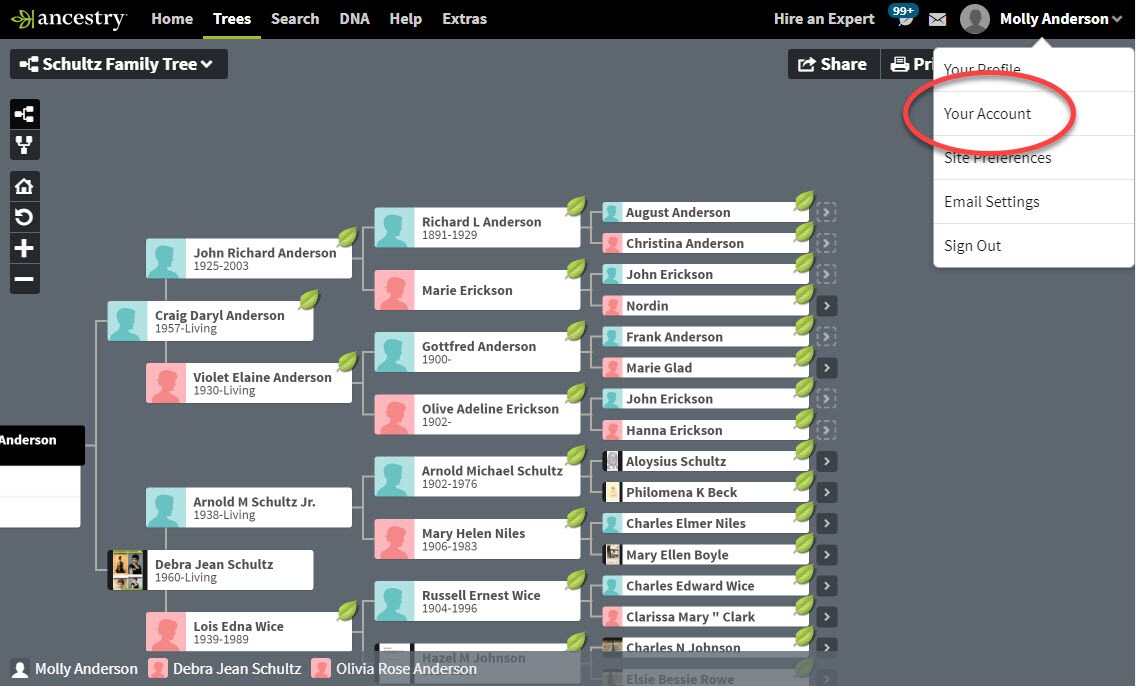The image size is (1136, 686).
Task: Click the Print button
Action: tap(907, 64)
